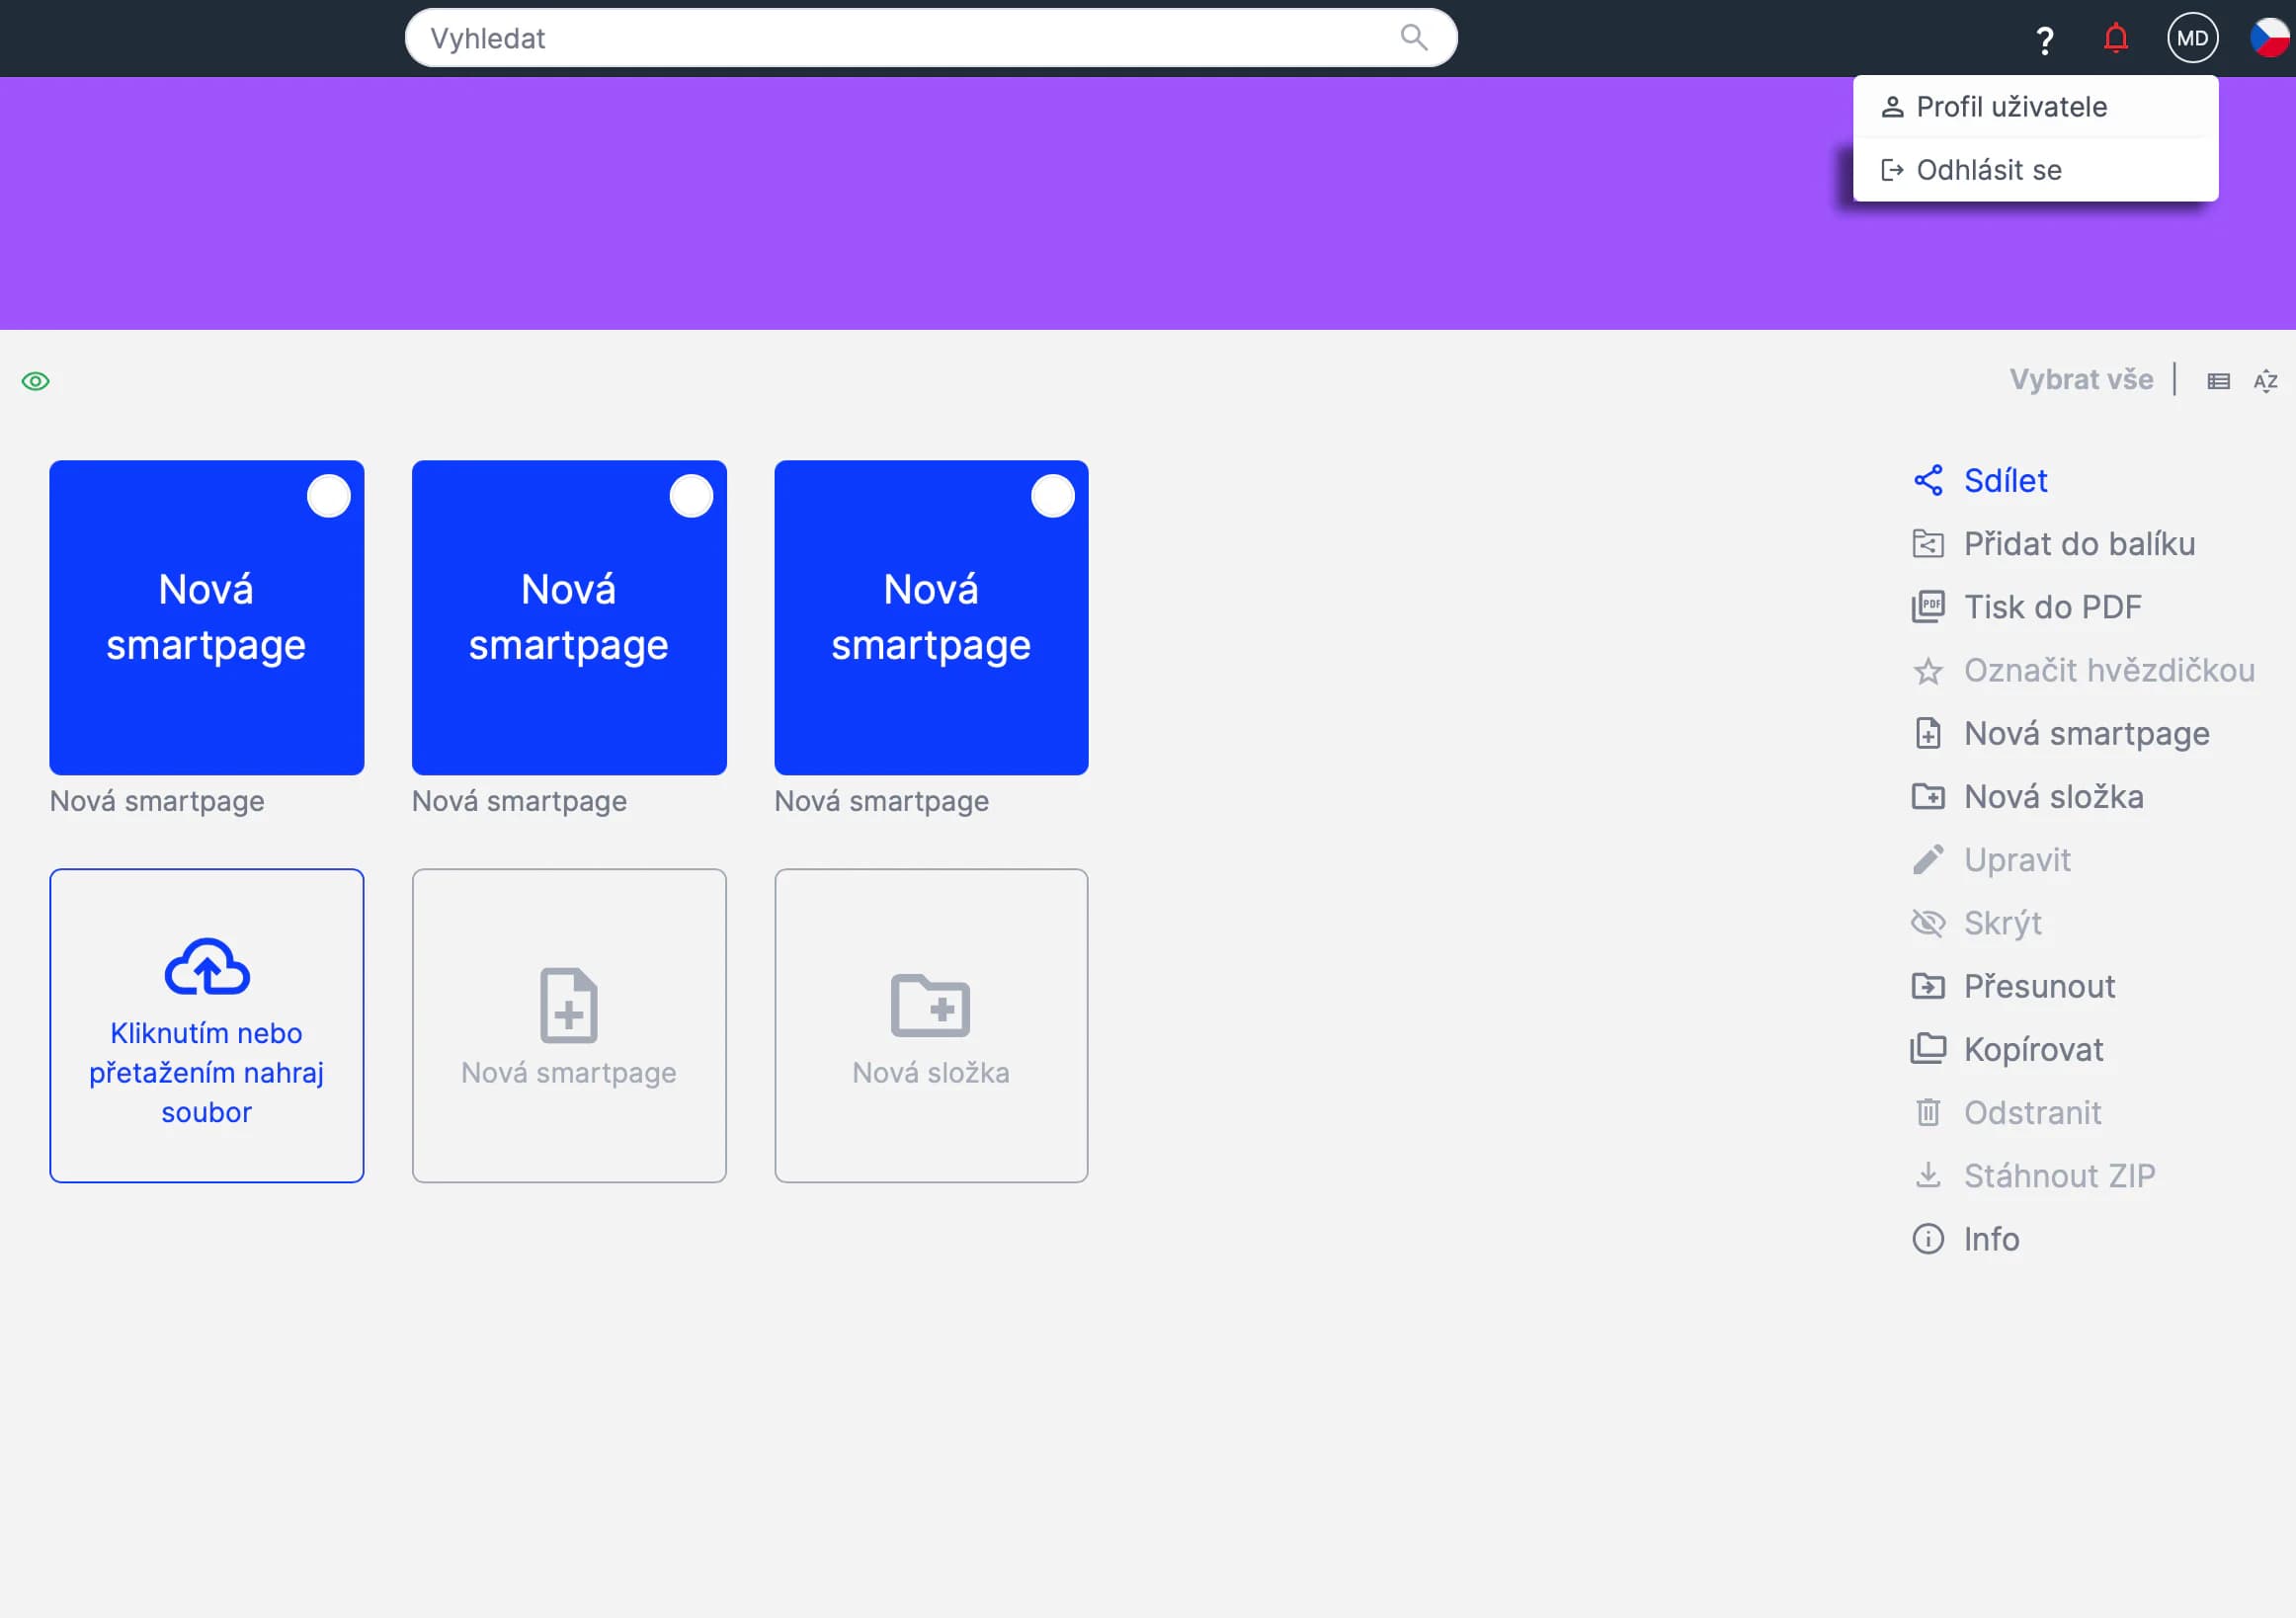Click the search magnifier icon
Screen dimensions: 2296x1618
tap(1413, 38)
